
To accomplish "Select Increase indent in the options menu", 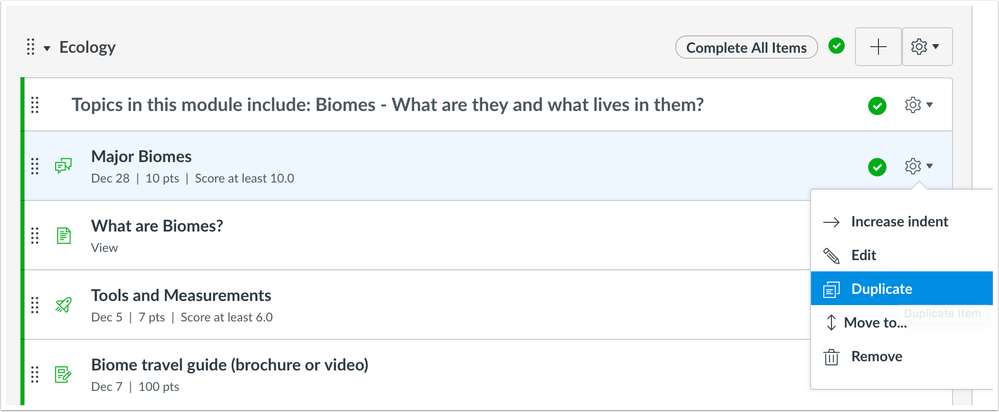I will pyautogui.click(x=899, y=221).
